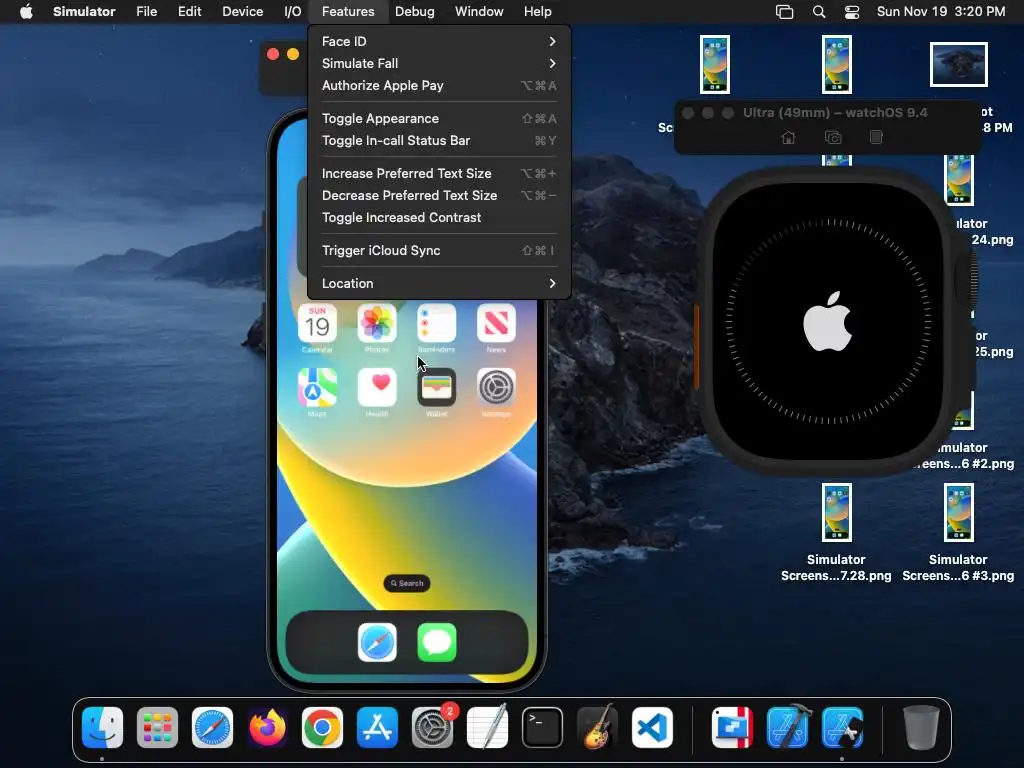Select Simulate Fall in Features menu
The width and height of the screenshot is (1024, 768).
pyautogui.click(x=439, y=63)
